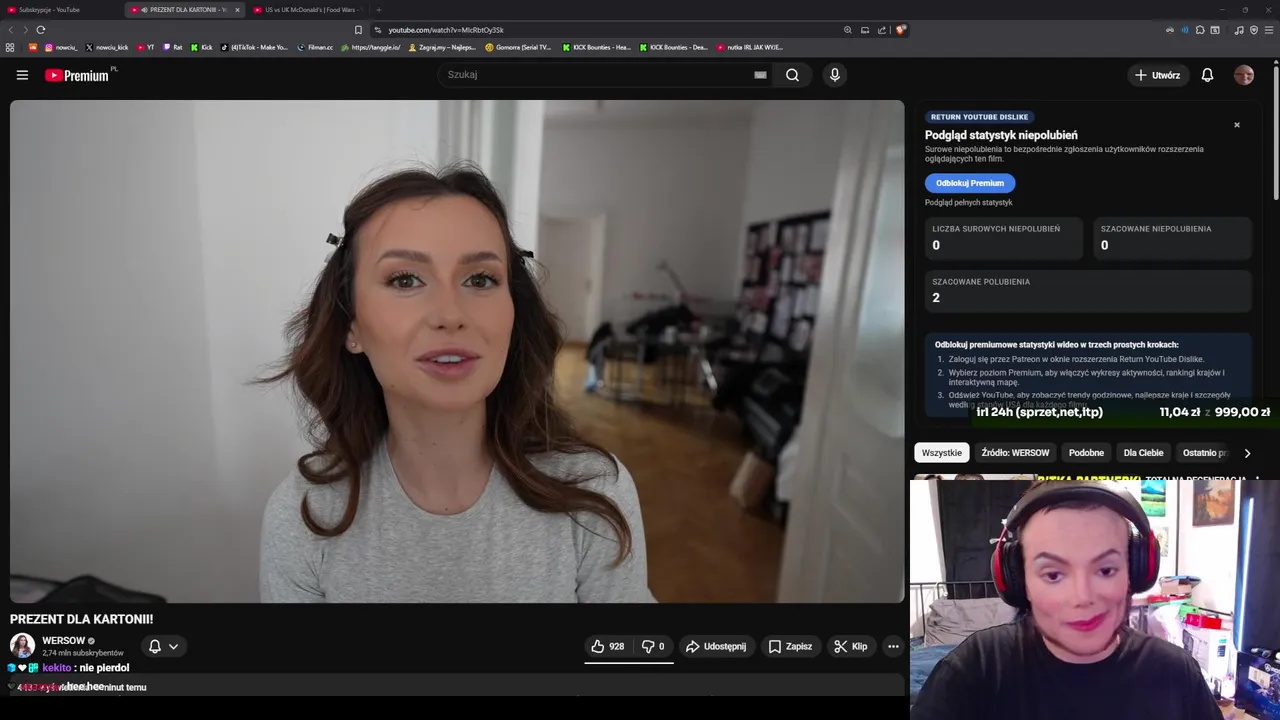Open the account avatar menu
The image size is (1280, 720).
(1244, 75)
